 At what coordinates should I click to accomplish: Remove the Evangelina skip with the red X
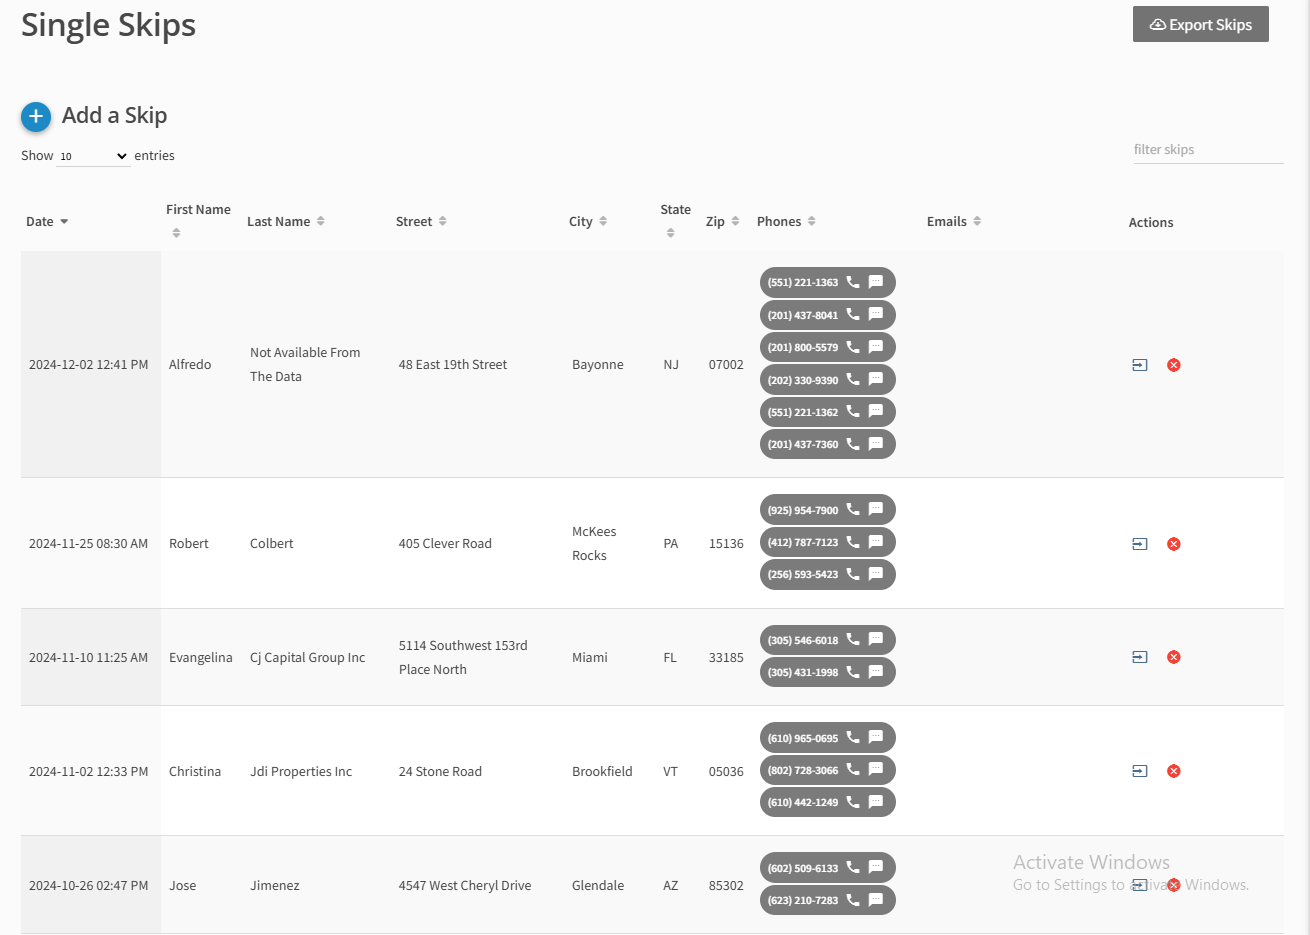[1174, 657]
